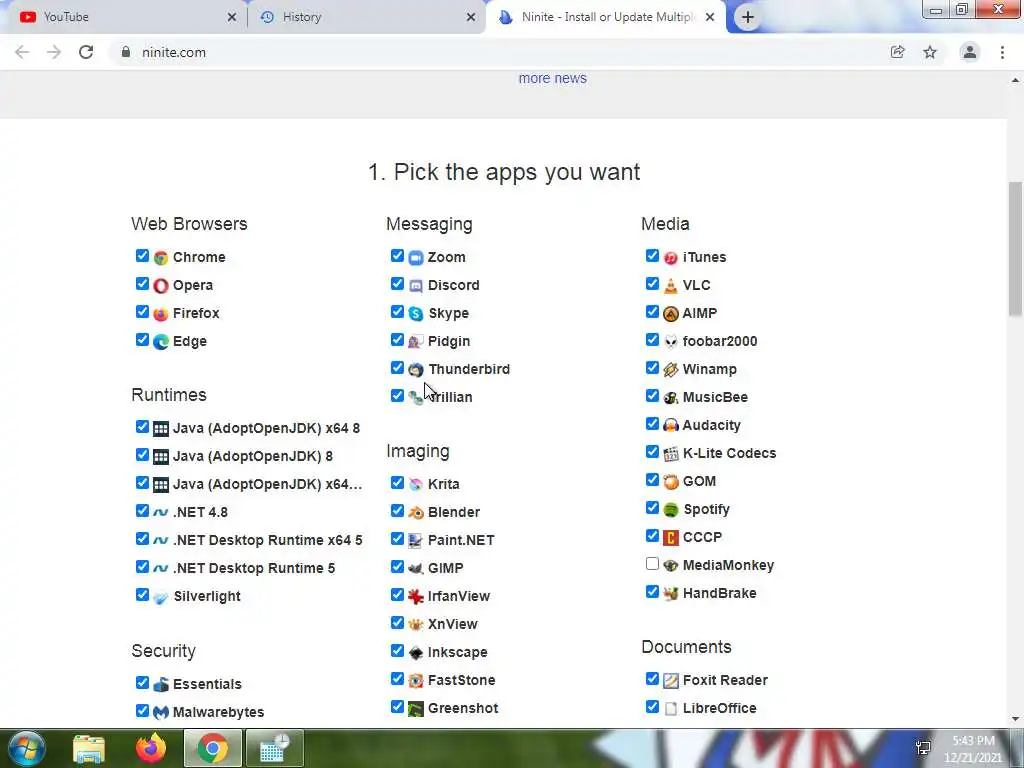Launch Firefox from the taskbar
The width and height of the screenshot is (1024, 768).
coord(151,748)
